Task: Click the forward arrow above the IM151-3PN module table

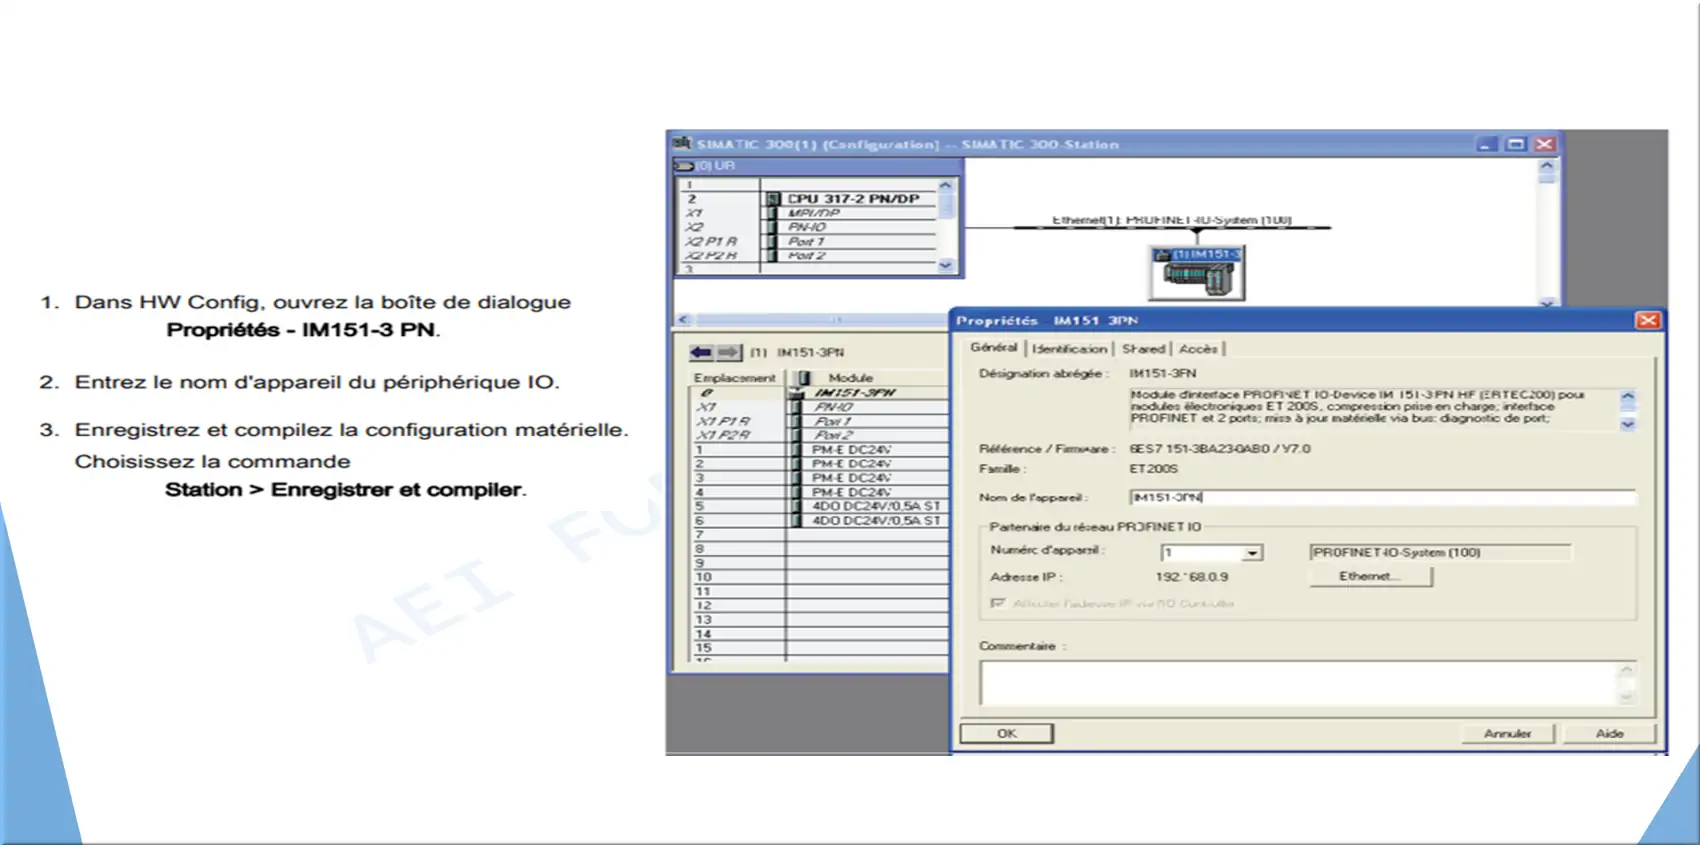Action: [729, 352]
